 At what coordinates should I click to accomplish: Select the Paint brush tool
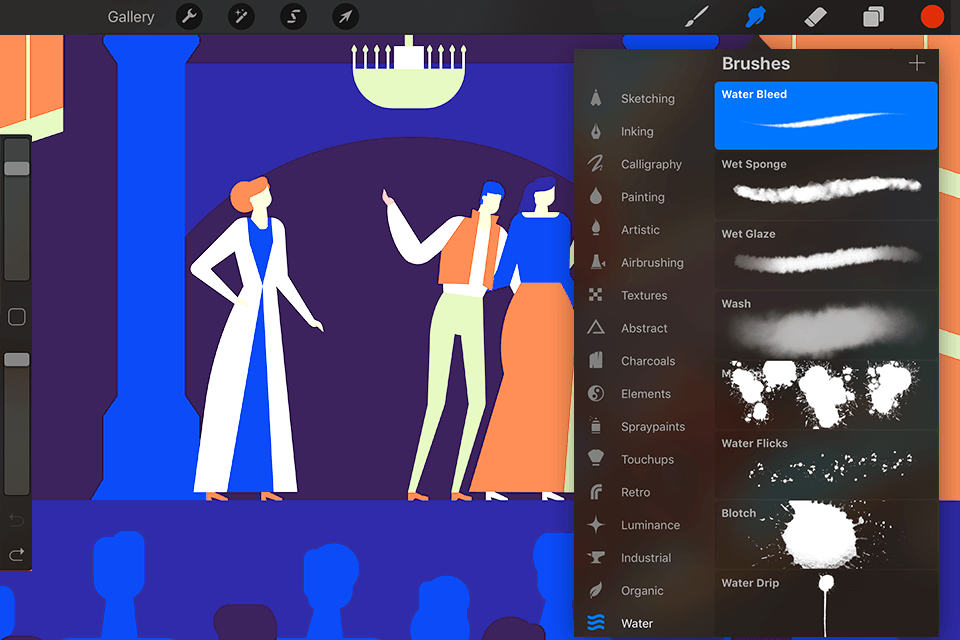point(698,16)
